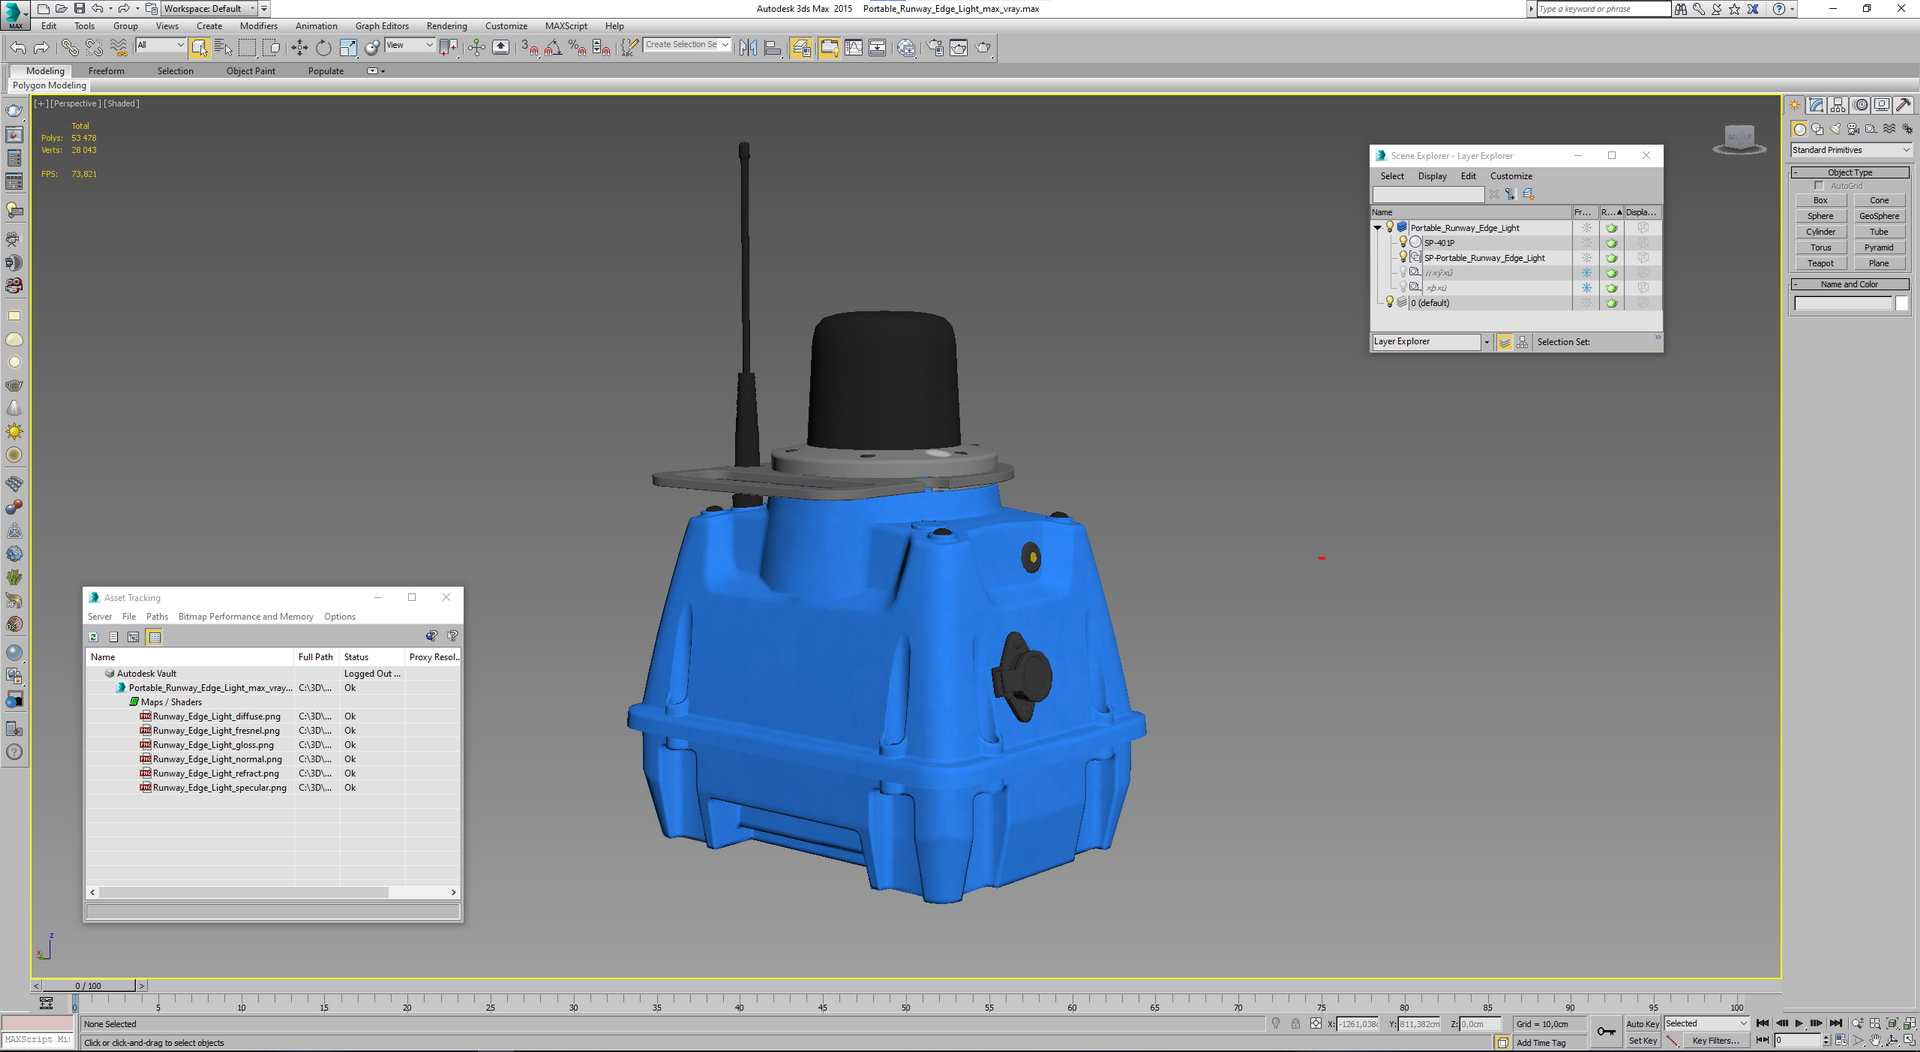Switch to the Freeform ribbon tab
Screen dimensions: 1920x1052
click(106, 71)
